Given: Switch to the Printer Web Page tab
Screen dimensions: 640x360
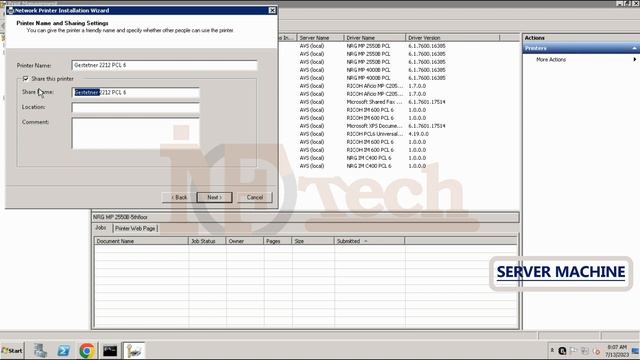Looking at the screenshot, I should pos(135,229).
